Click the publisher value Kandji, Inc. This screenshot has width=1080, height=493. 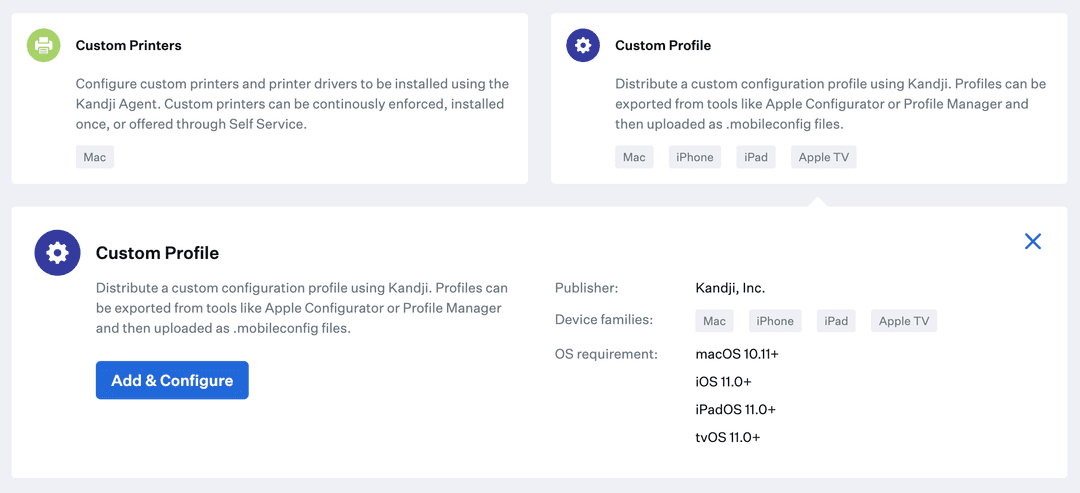coord(730,289)
